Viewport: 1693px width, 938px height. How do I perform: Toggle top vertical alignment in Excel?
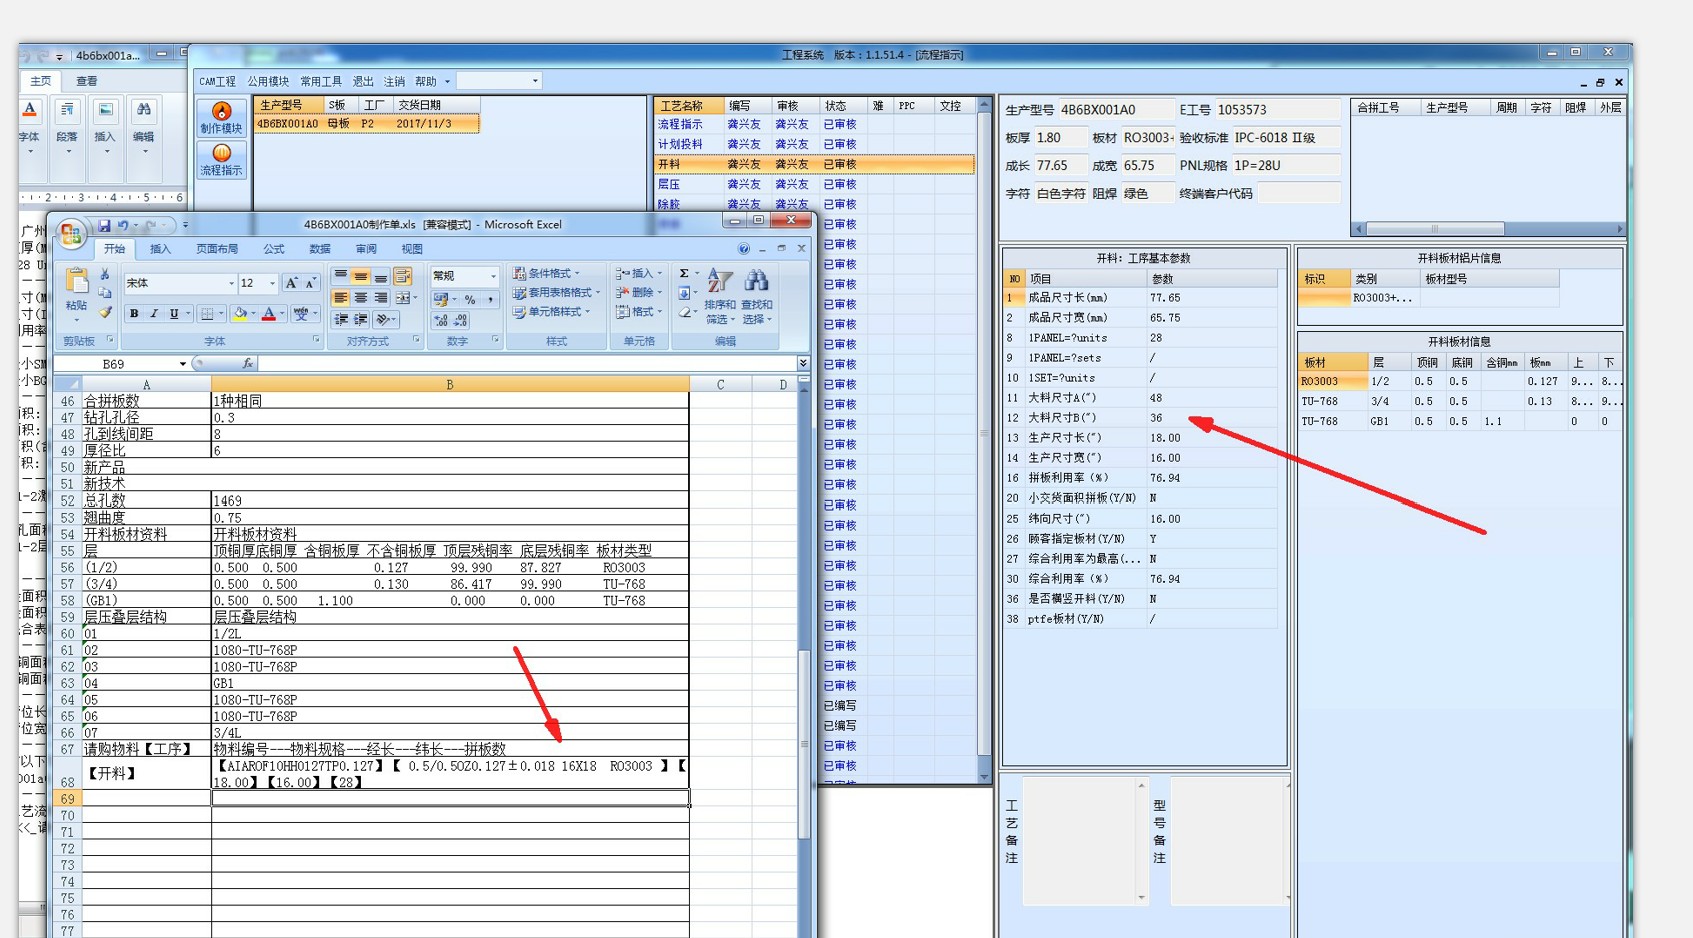340,276
